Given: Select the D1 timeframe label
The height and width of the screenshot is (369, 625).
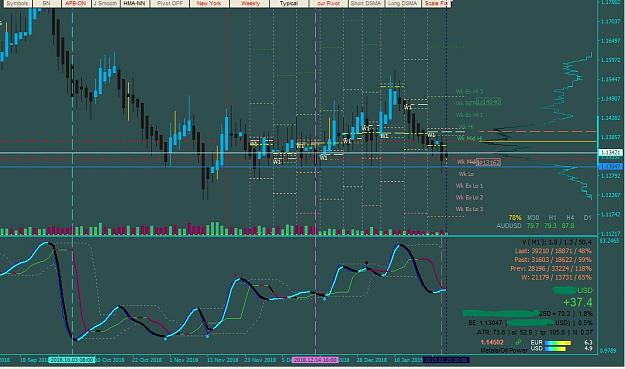Looking at the screenshot, I should click(588, 218).
